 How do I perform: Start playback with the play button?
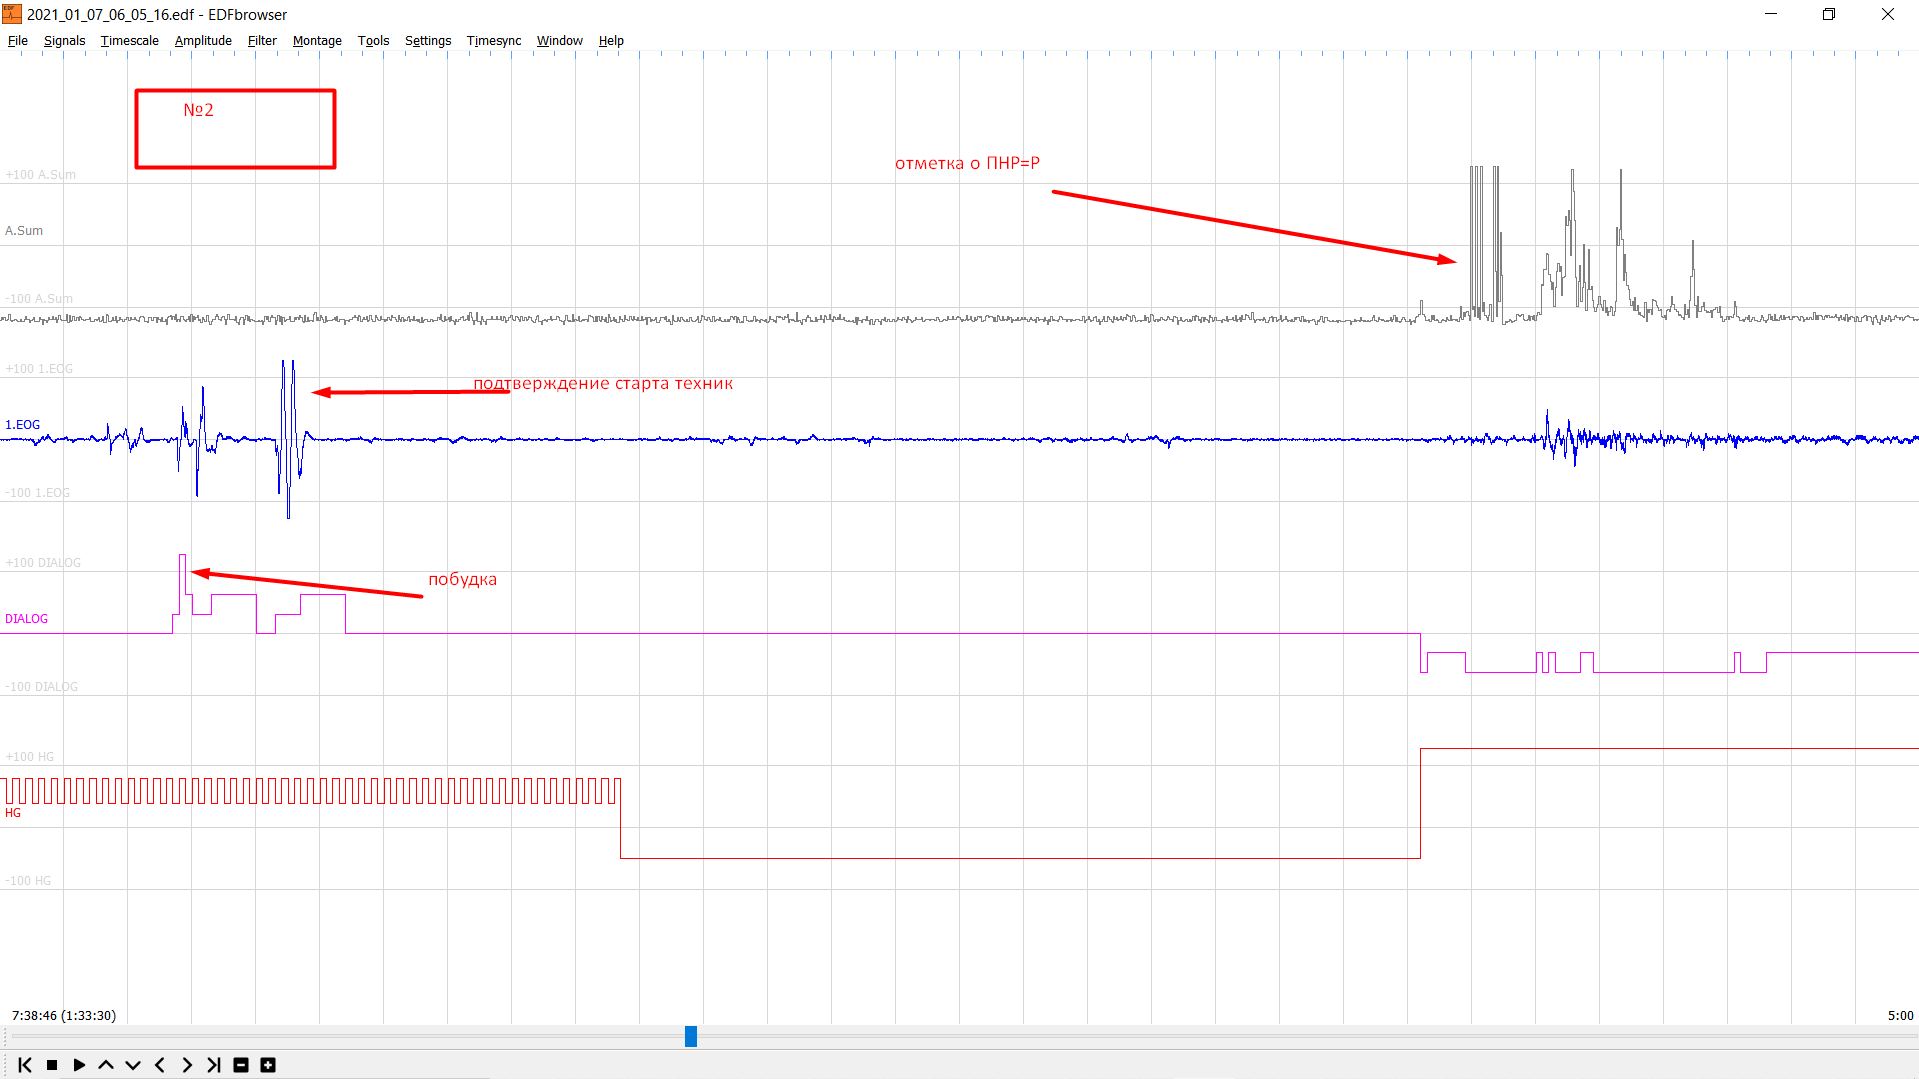79,1065
